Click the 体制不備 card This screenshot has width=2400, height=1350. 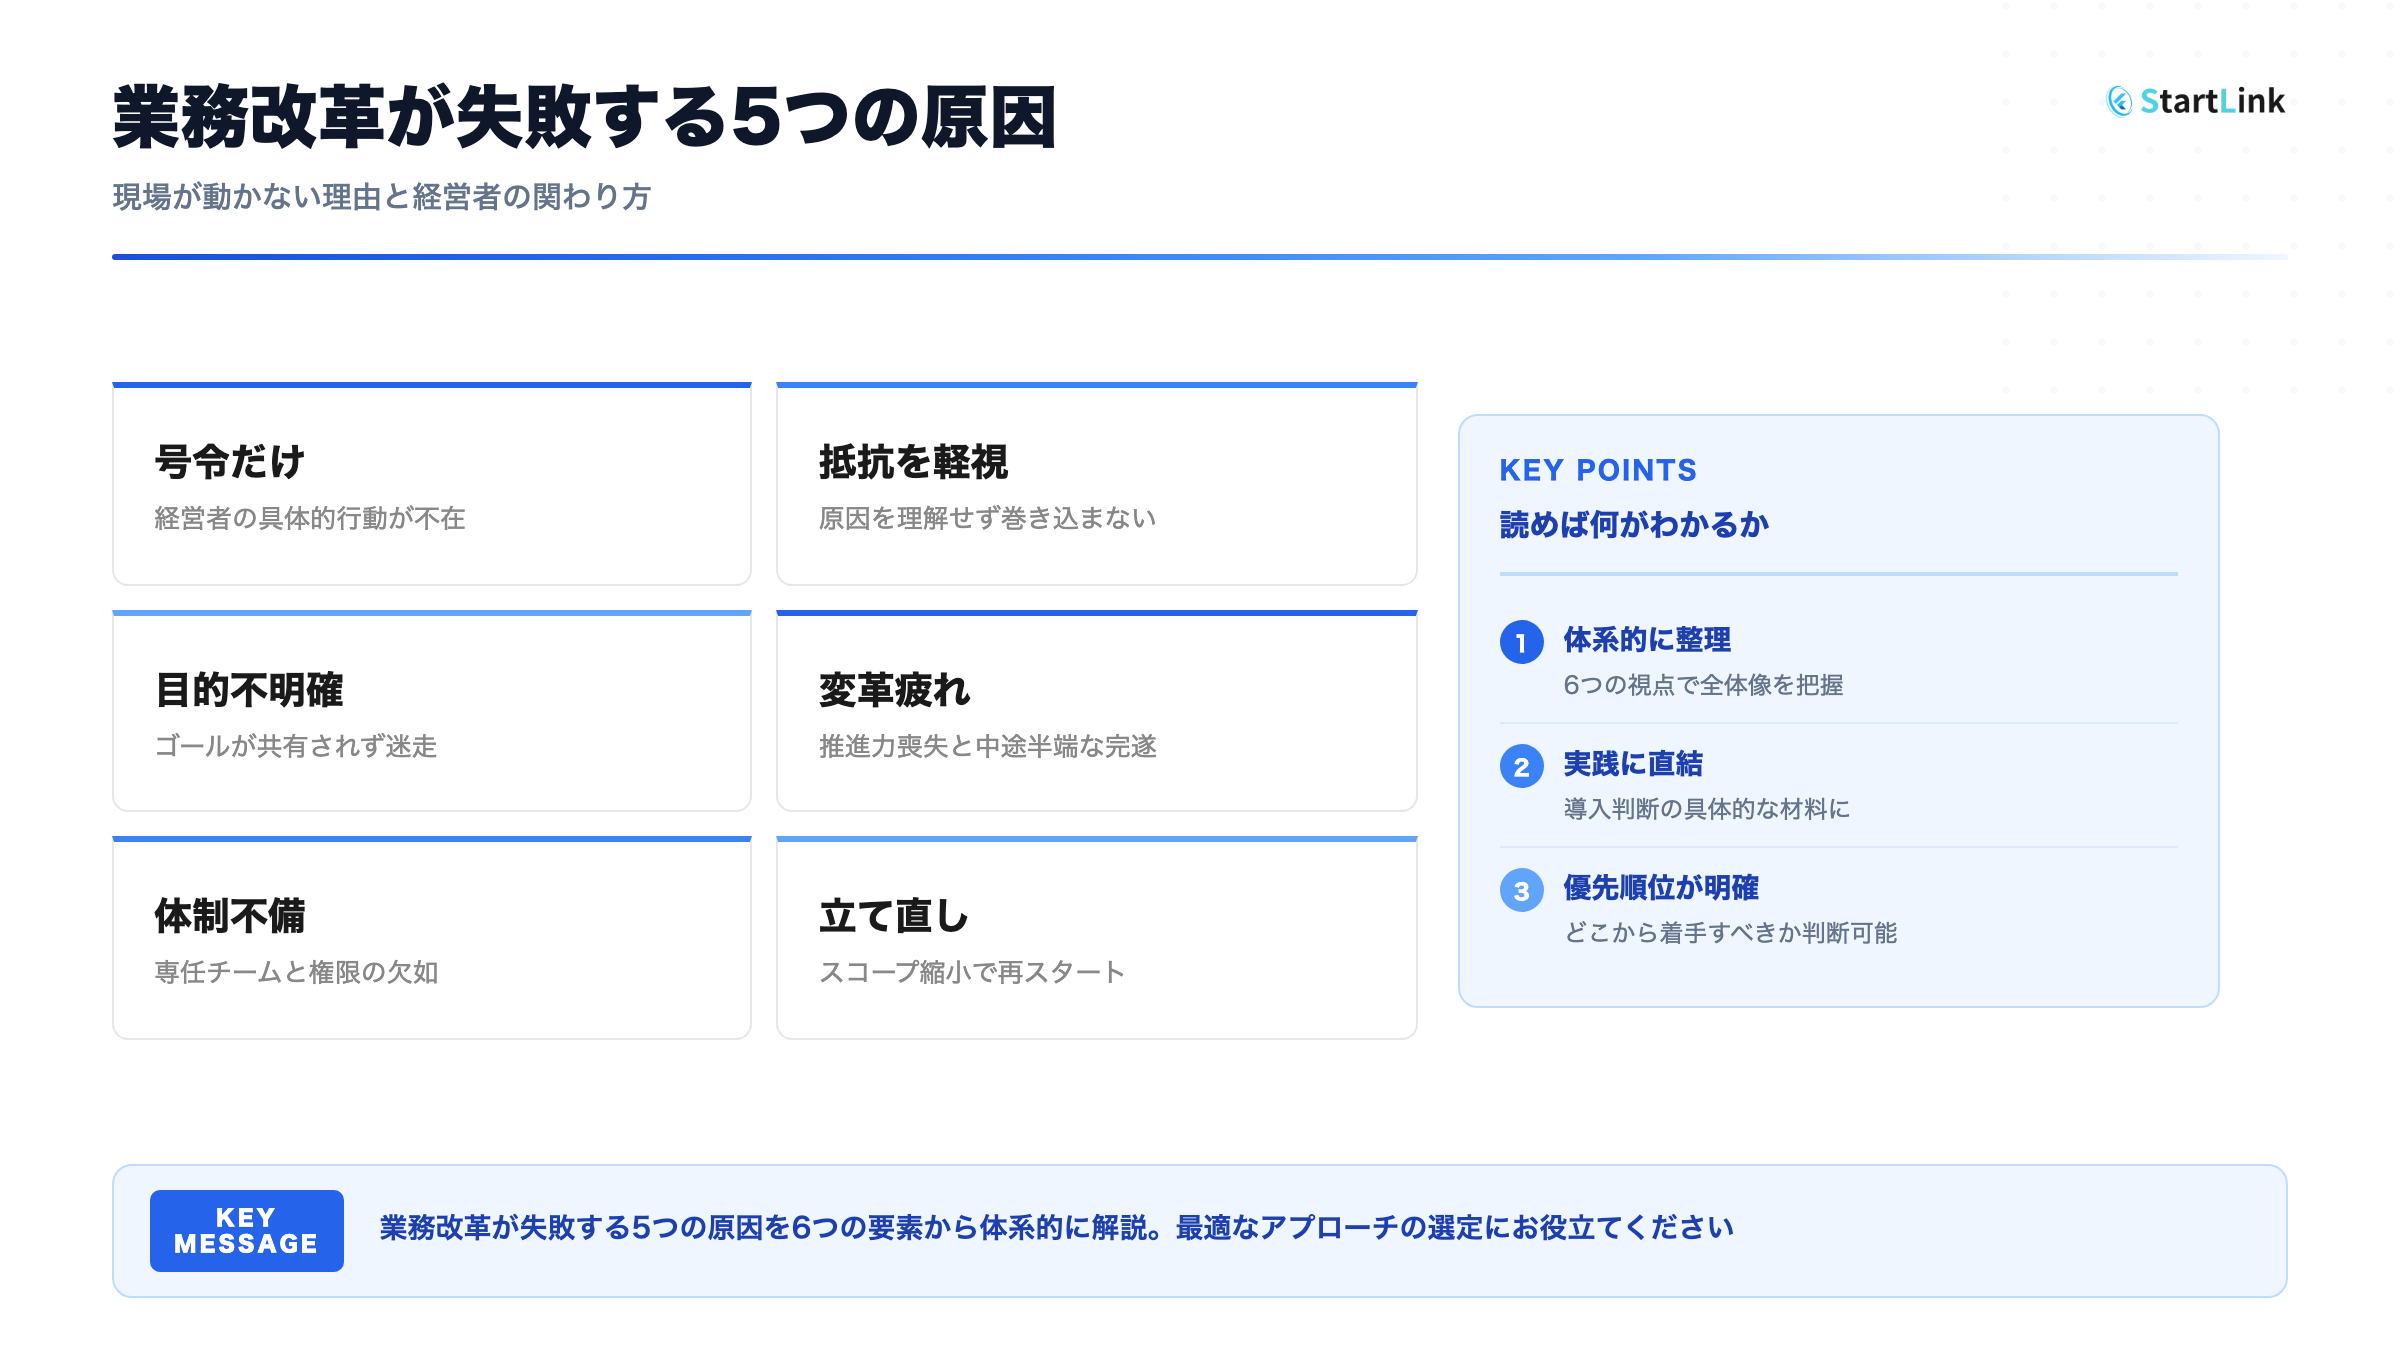(431, 939)
